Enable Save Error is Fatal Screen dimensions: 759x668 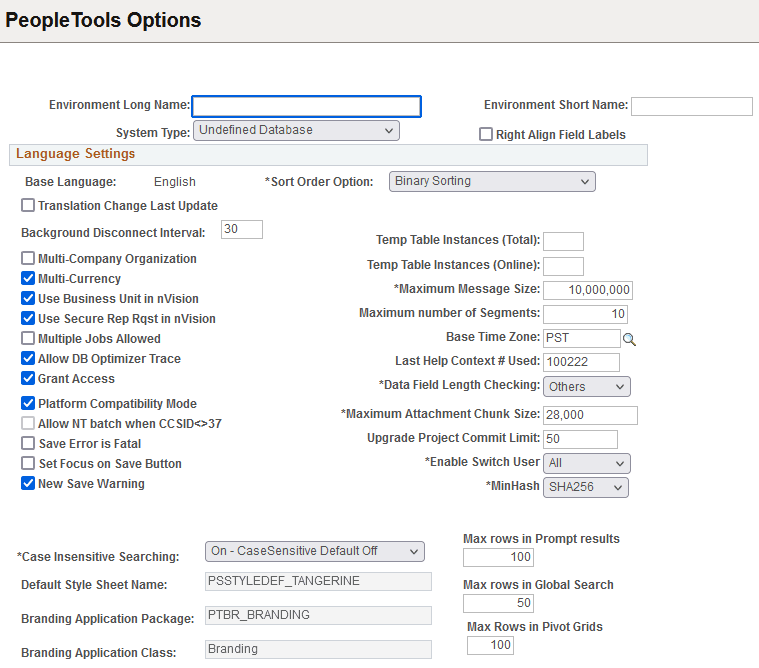(28, 443)
